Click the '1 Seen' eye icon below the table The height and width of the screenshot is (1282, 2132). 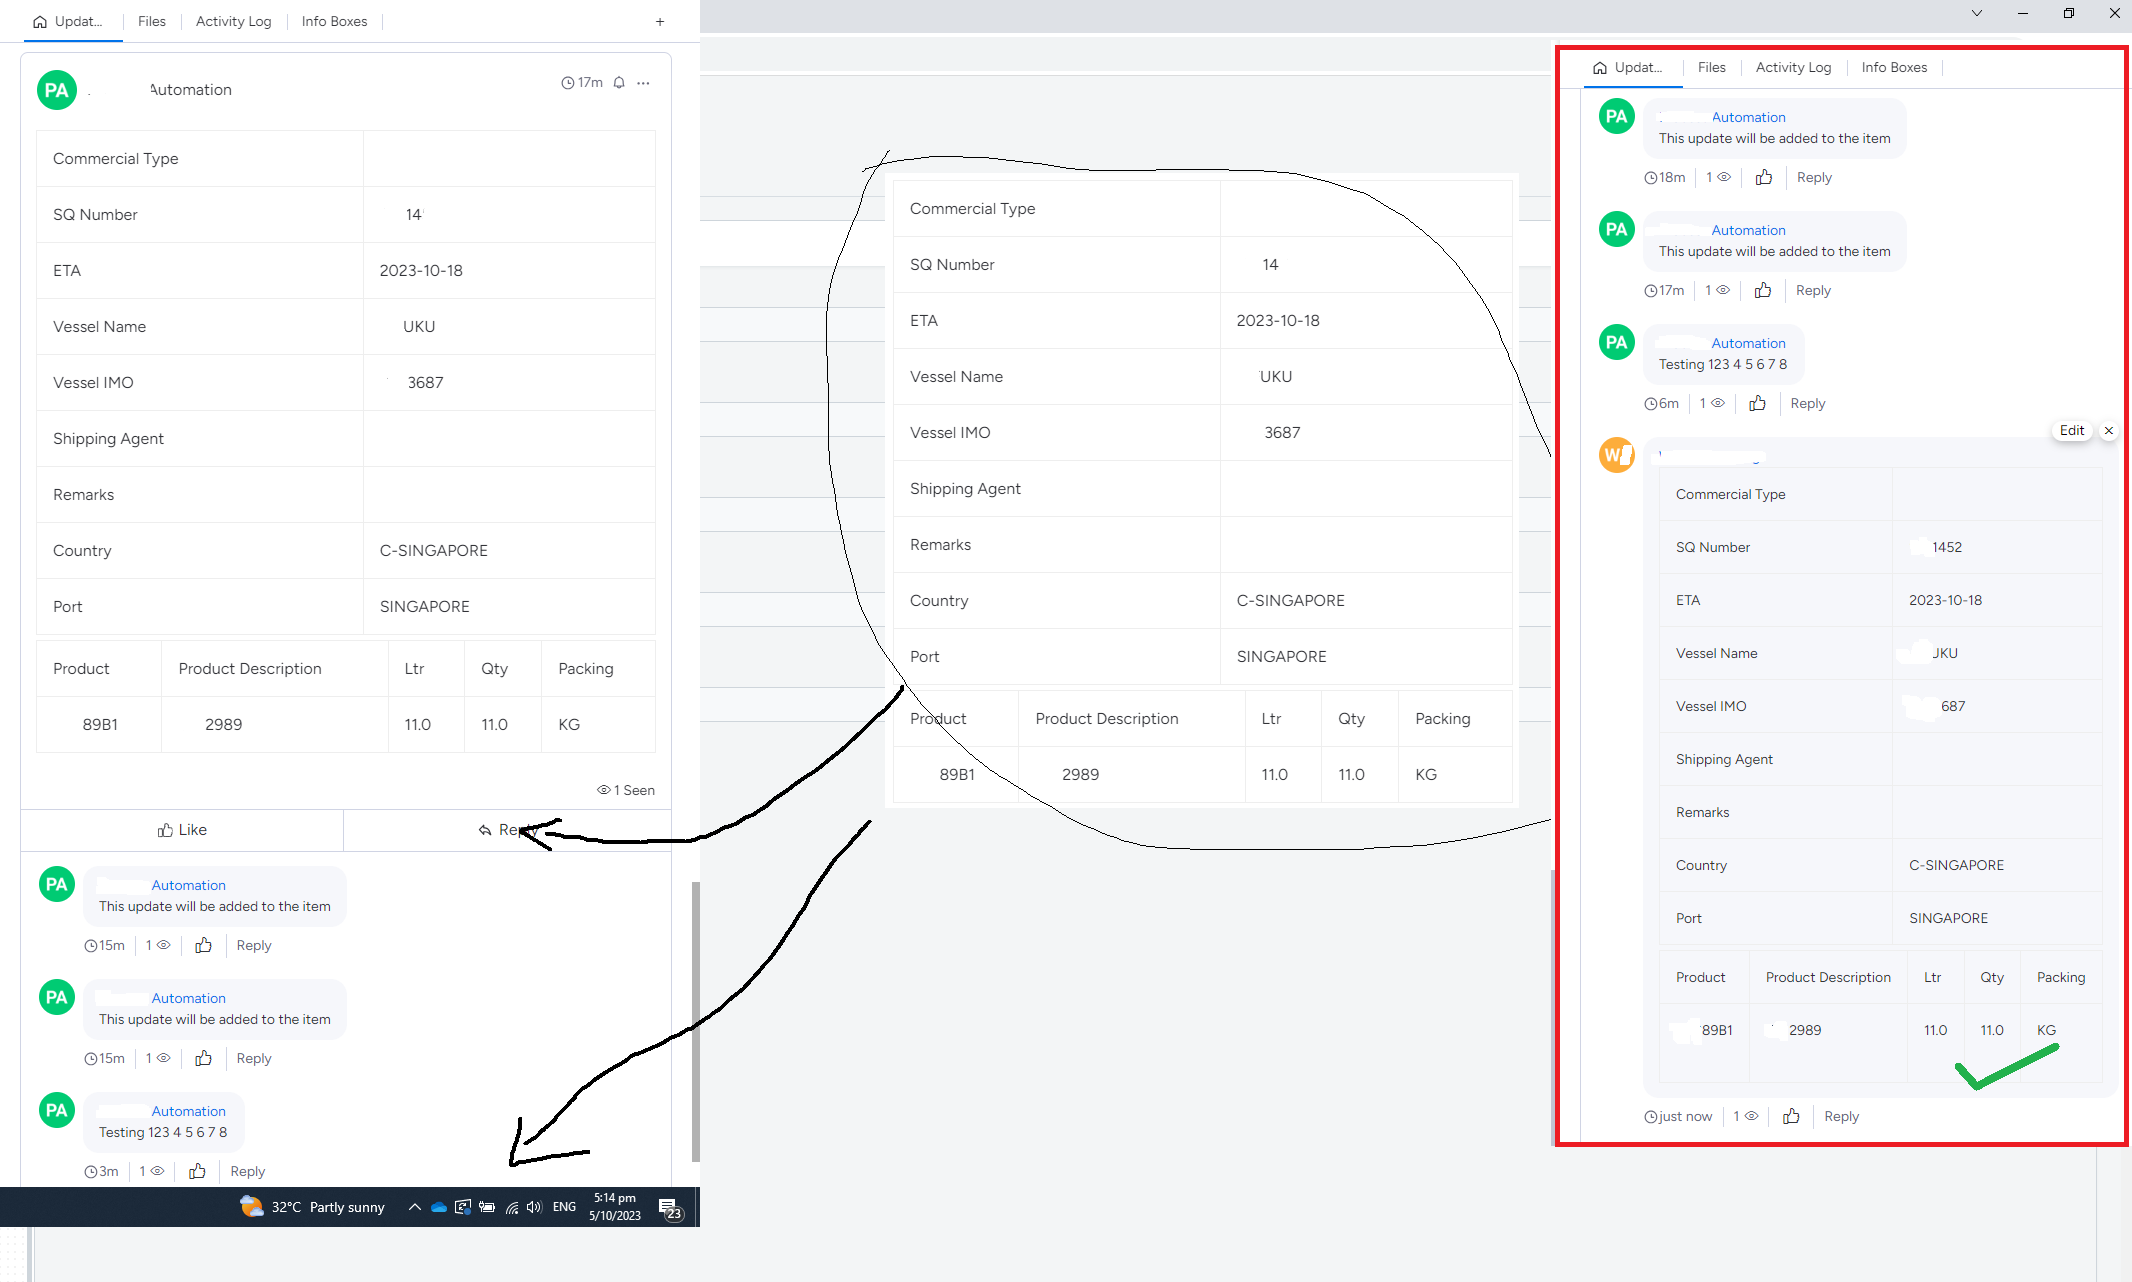pyautogui.click(x=604, y=790)
